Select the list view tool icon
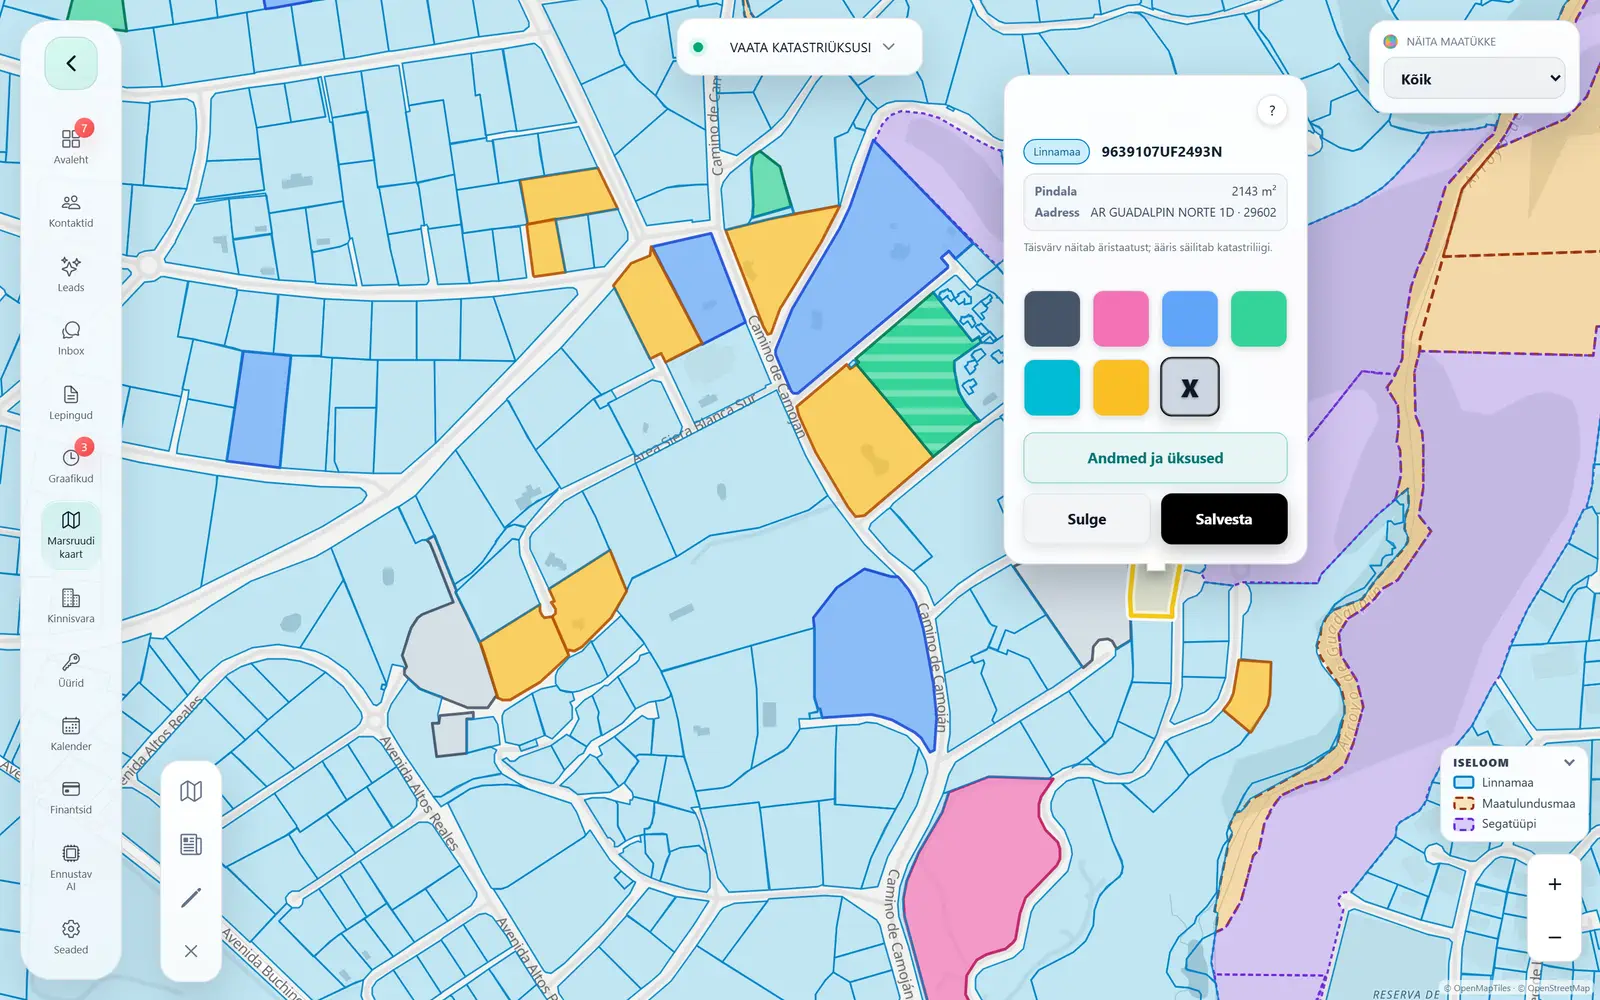The height and width of the screenshot is (1000, 1600). pyautogui.click(x=191, y=844)
